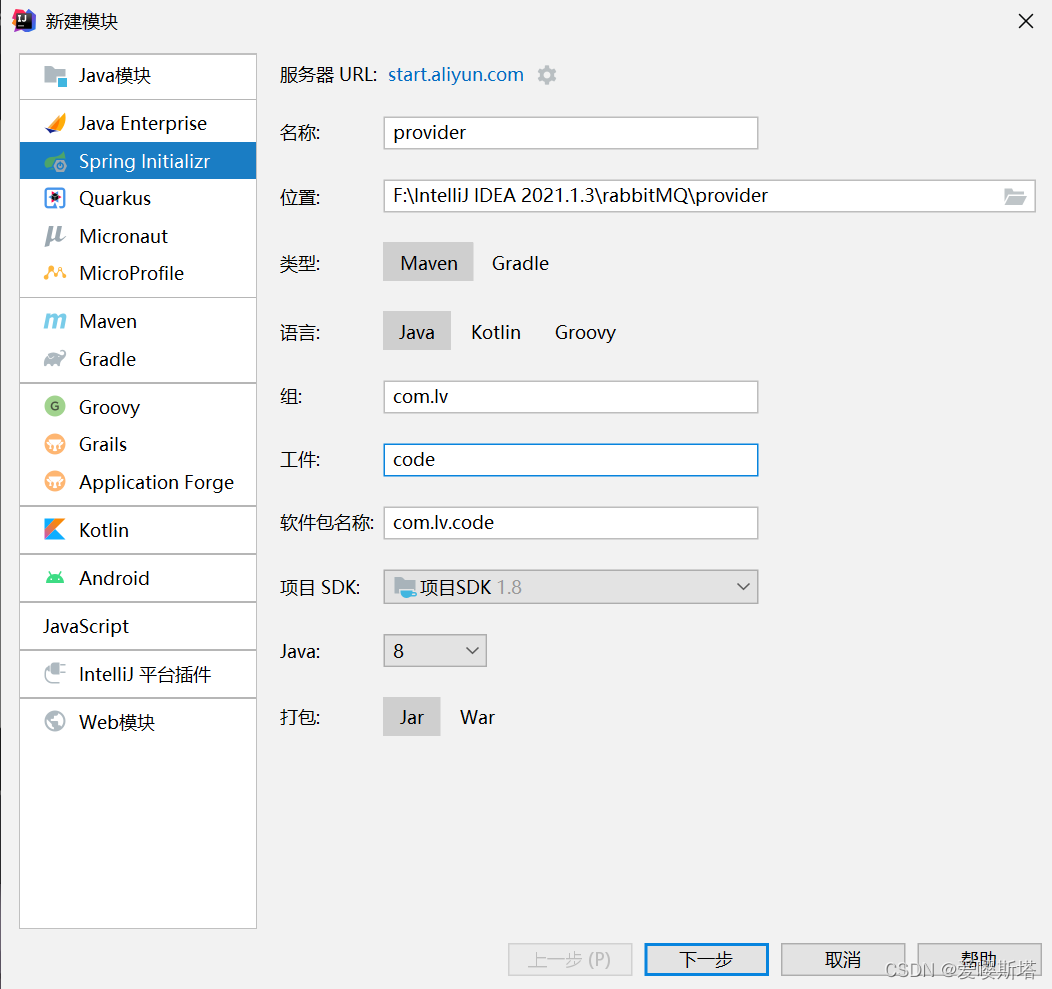1052x989 pixels.
Task: Click the Spring Initializr leaf icon
Action: (55, 162)
